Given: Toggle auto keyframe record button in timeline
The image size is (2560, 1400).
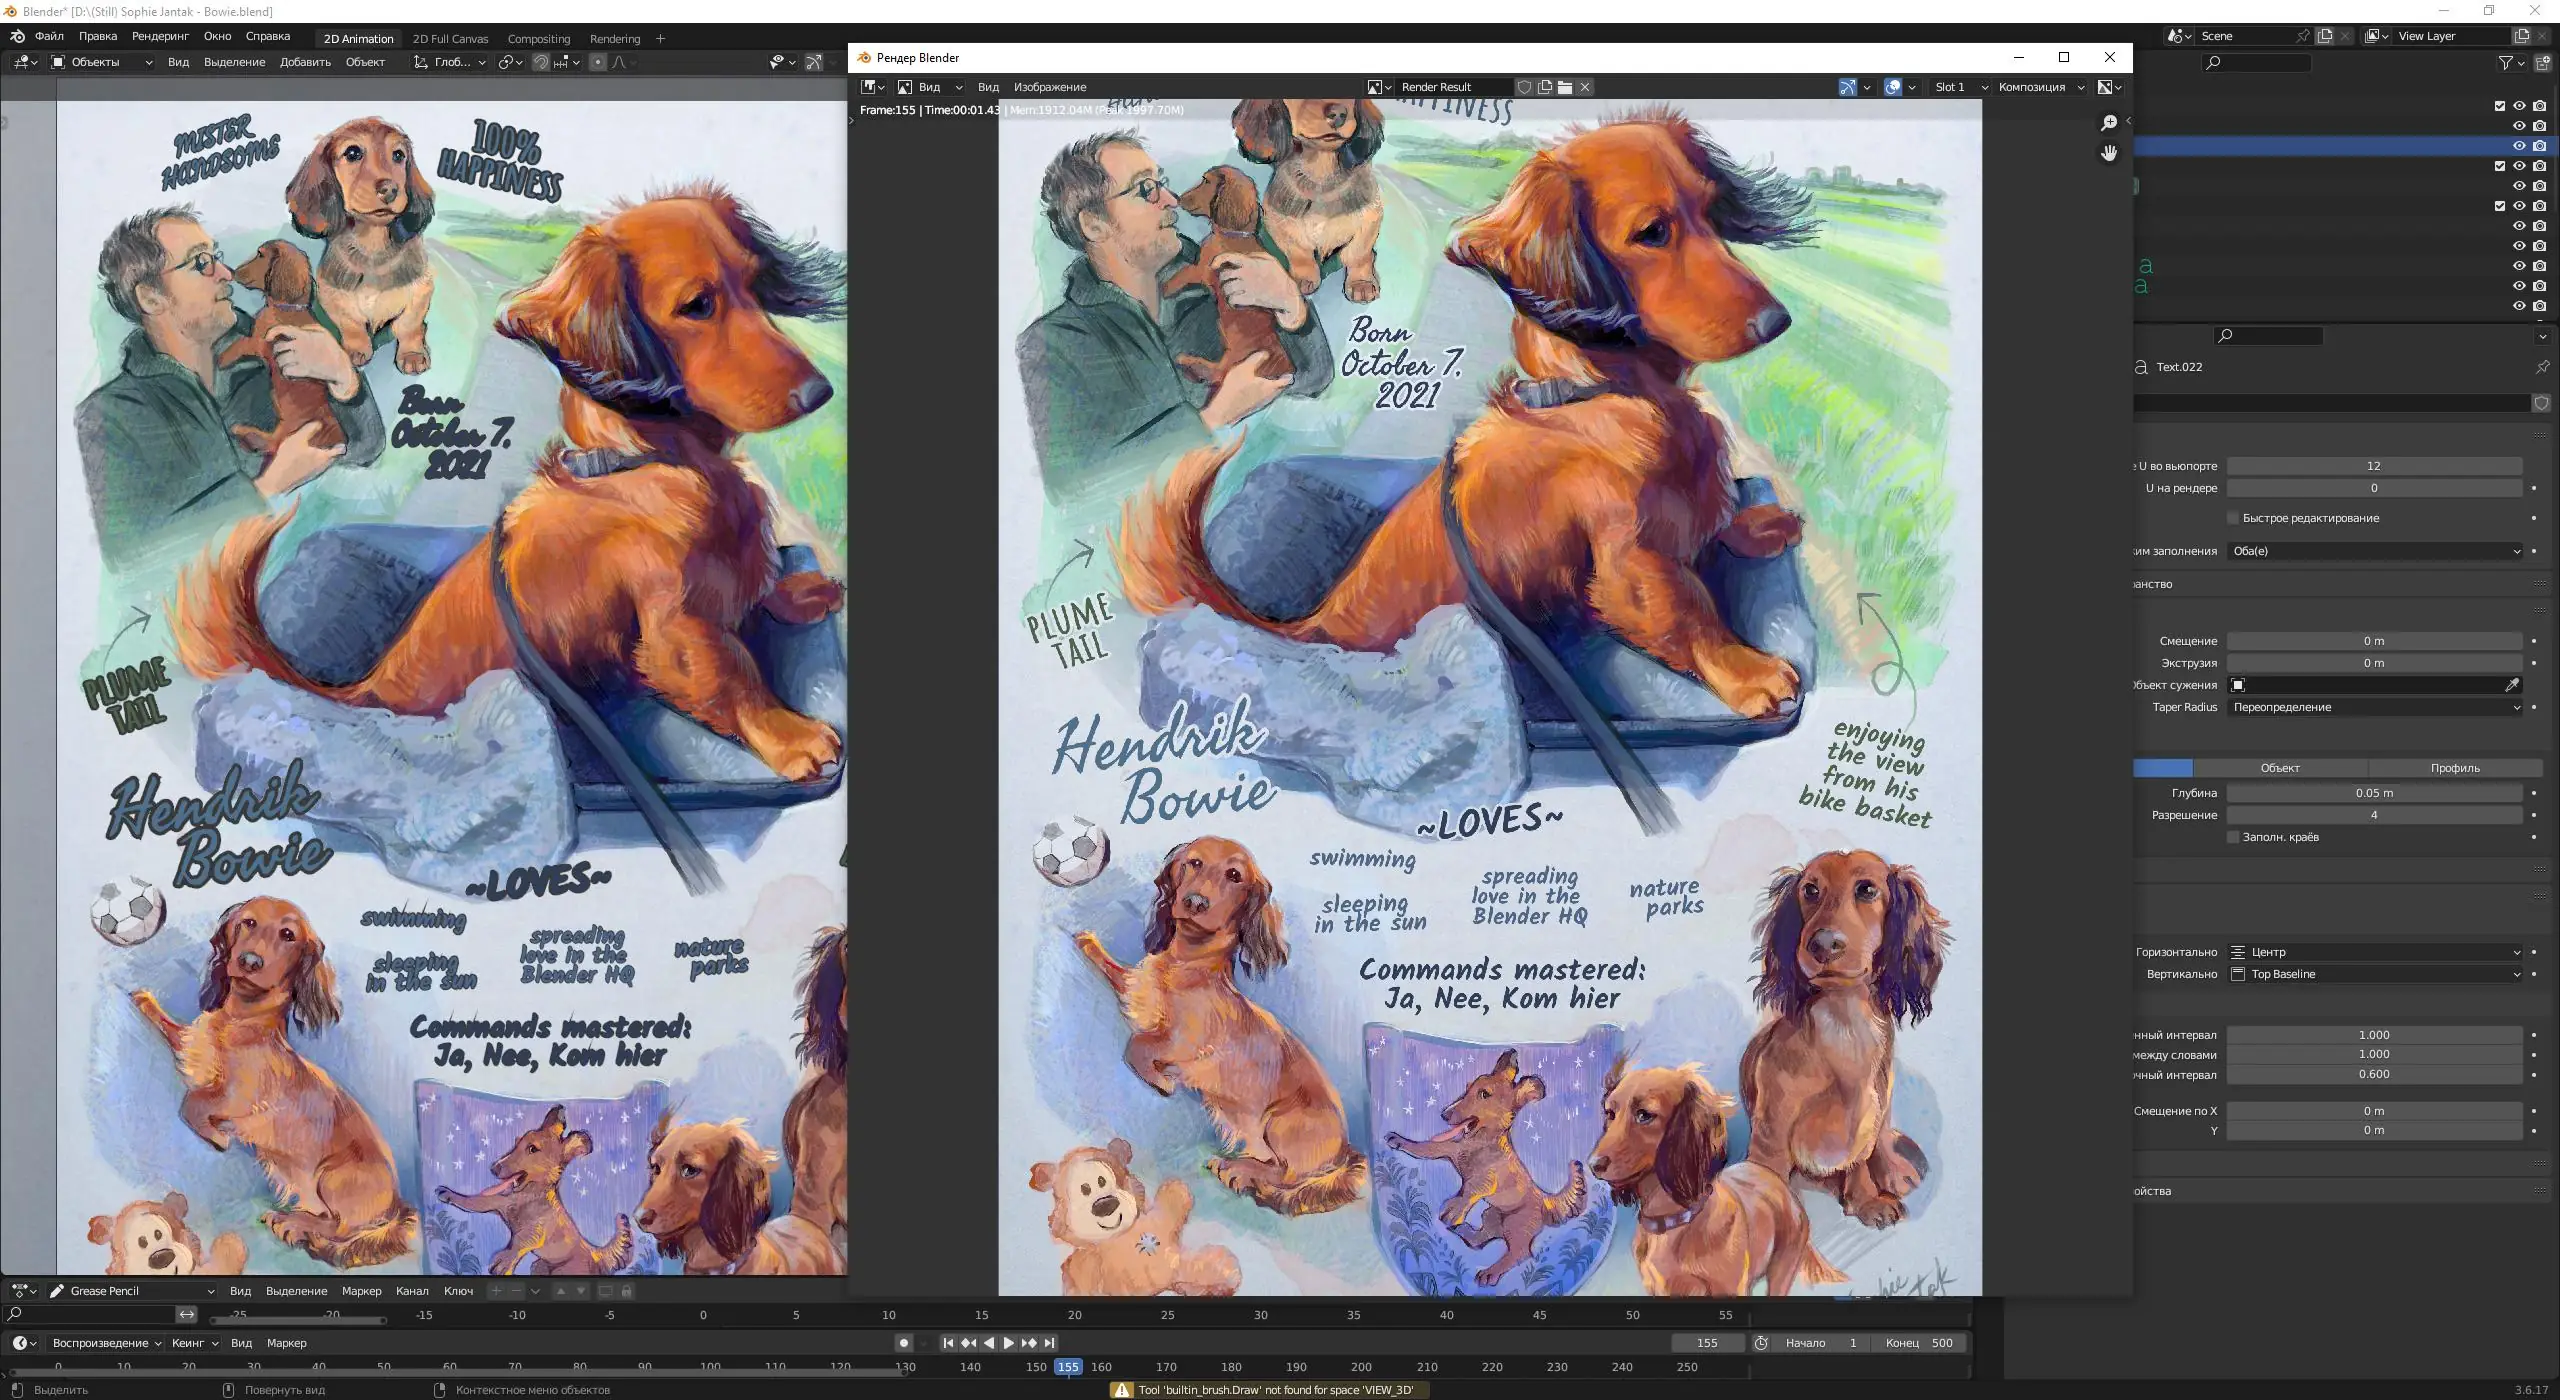Looking at the screenshot, I should click(x=904, y=1343).
